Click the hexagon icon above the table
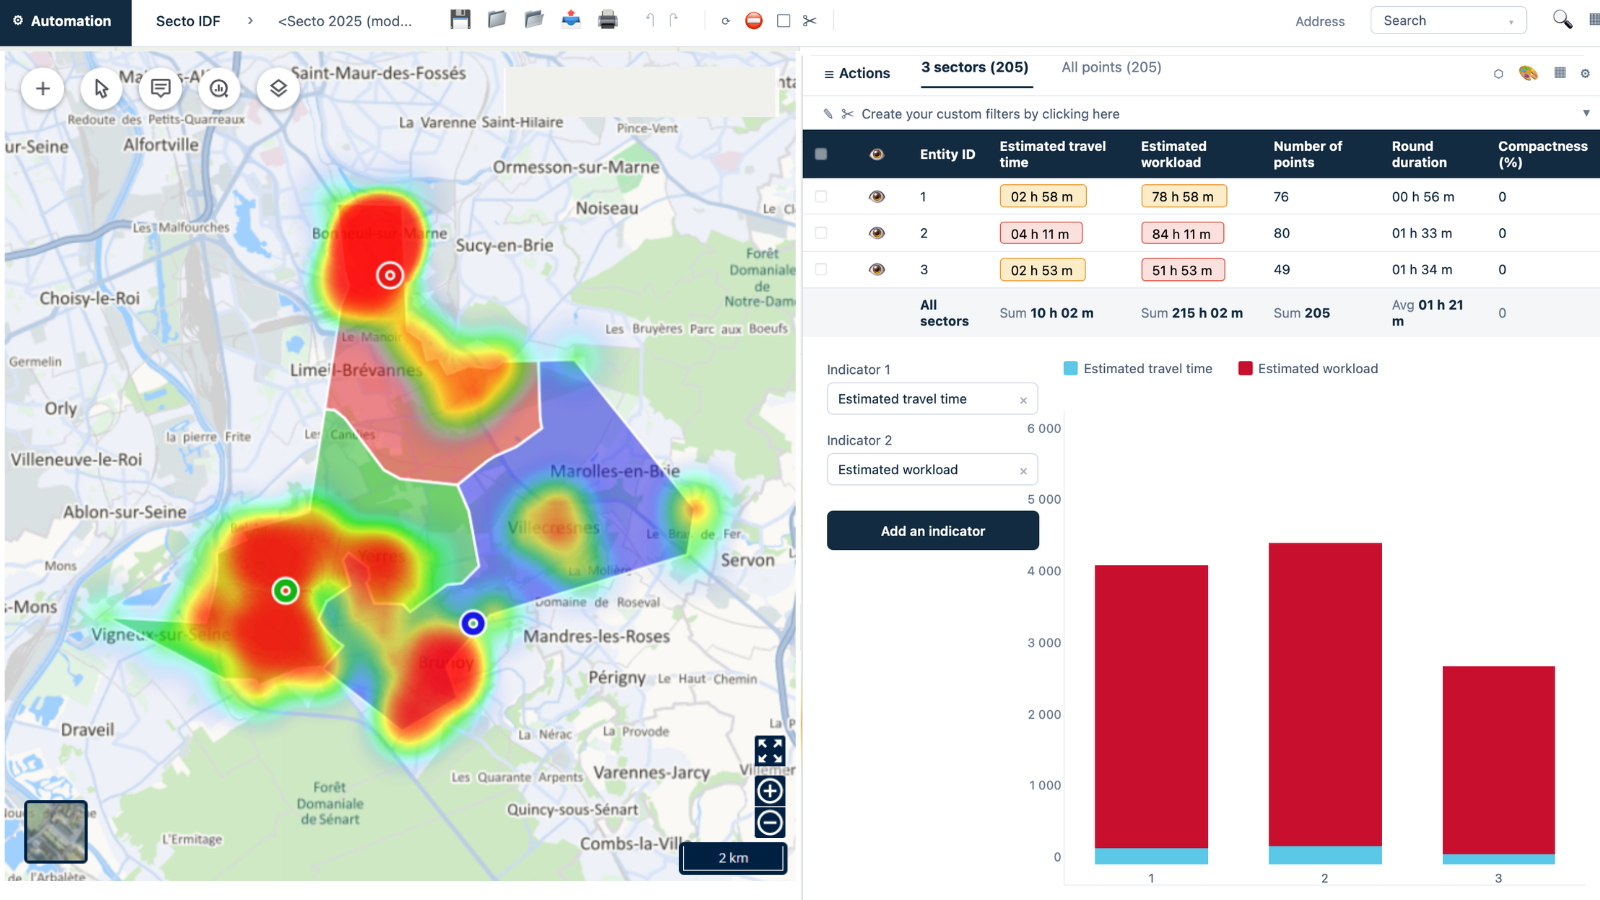The width and height of the screenshot is (1600, 900). click(x=1498, y=74)
